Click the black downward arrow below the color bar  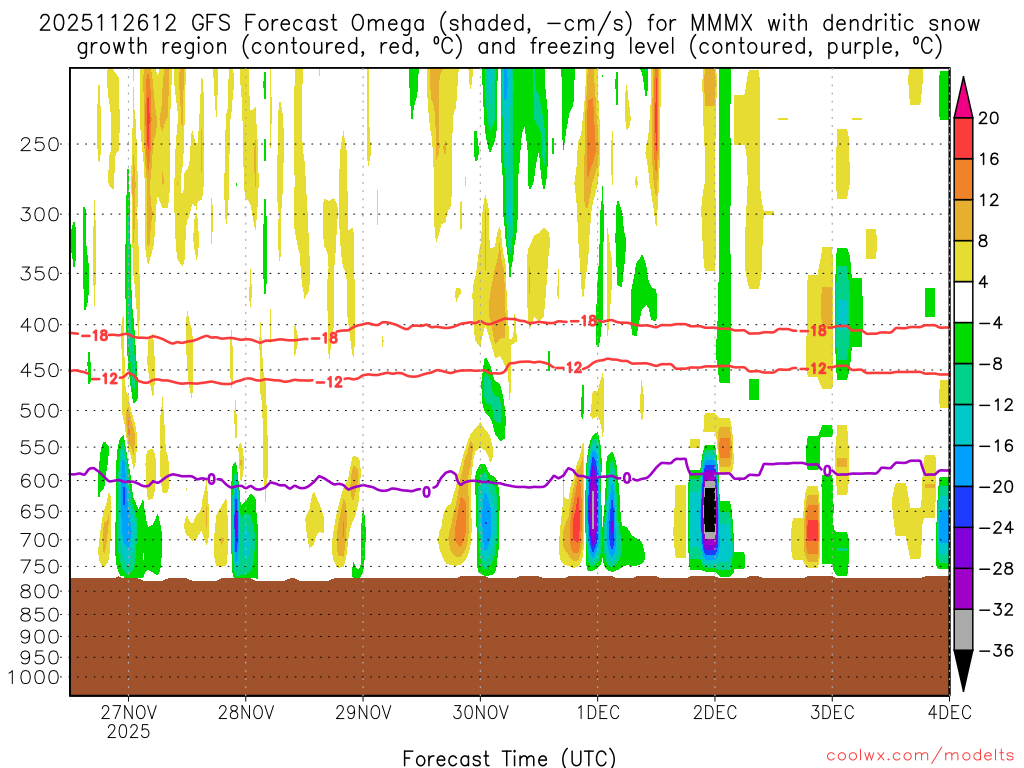(964, 671)
